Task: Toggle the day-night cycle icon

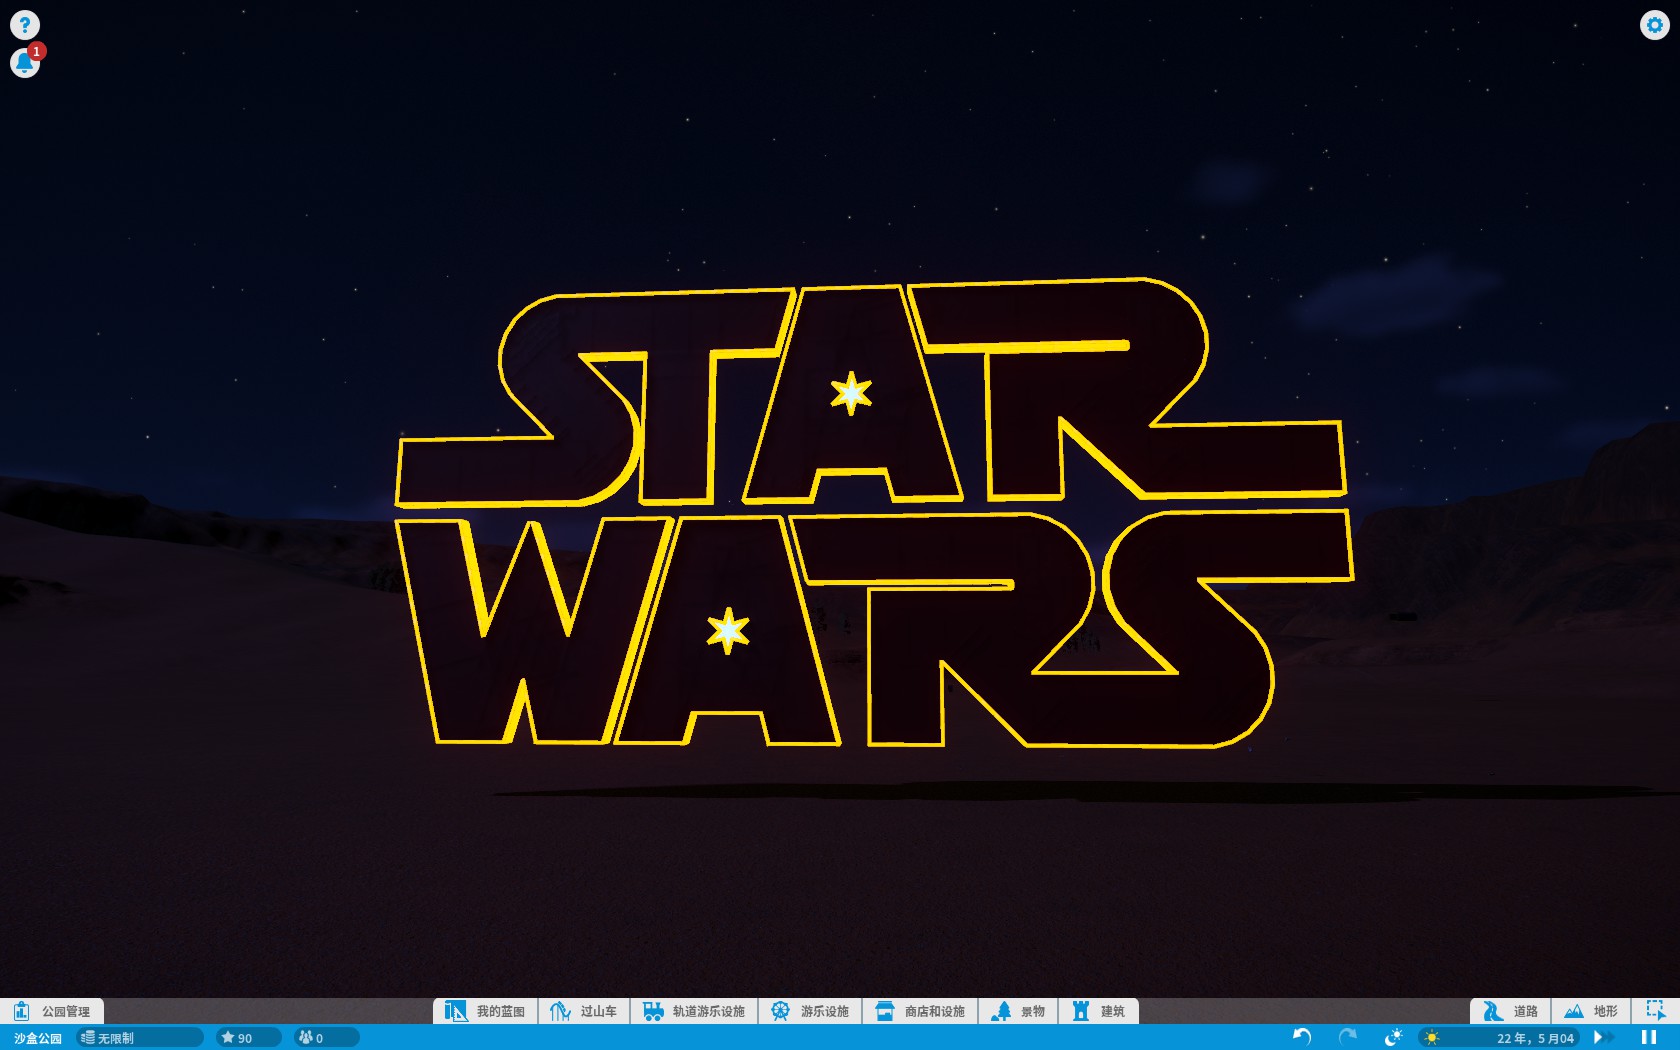Action: (x=1393, y=1037)
